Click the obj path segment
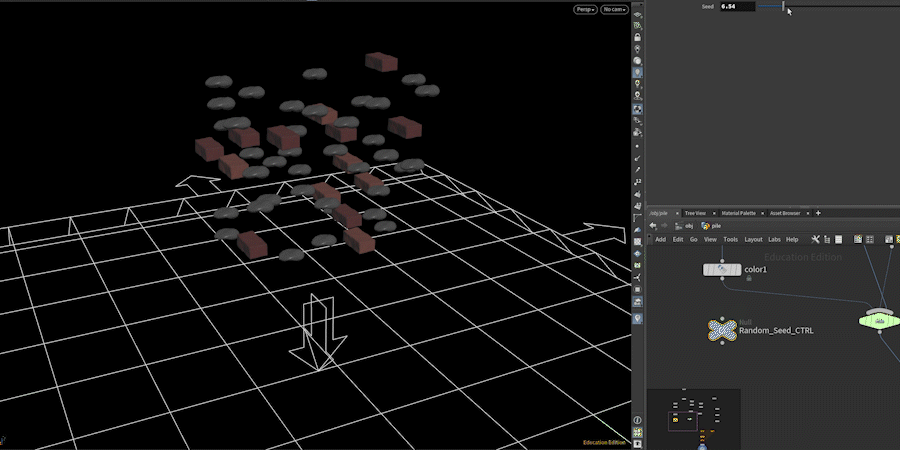 (x=684, y=226)
